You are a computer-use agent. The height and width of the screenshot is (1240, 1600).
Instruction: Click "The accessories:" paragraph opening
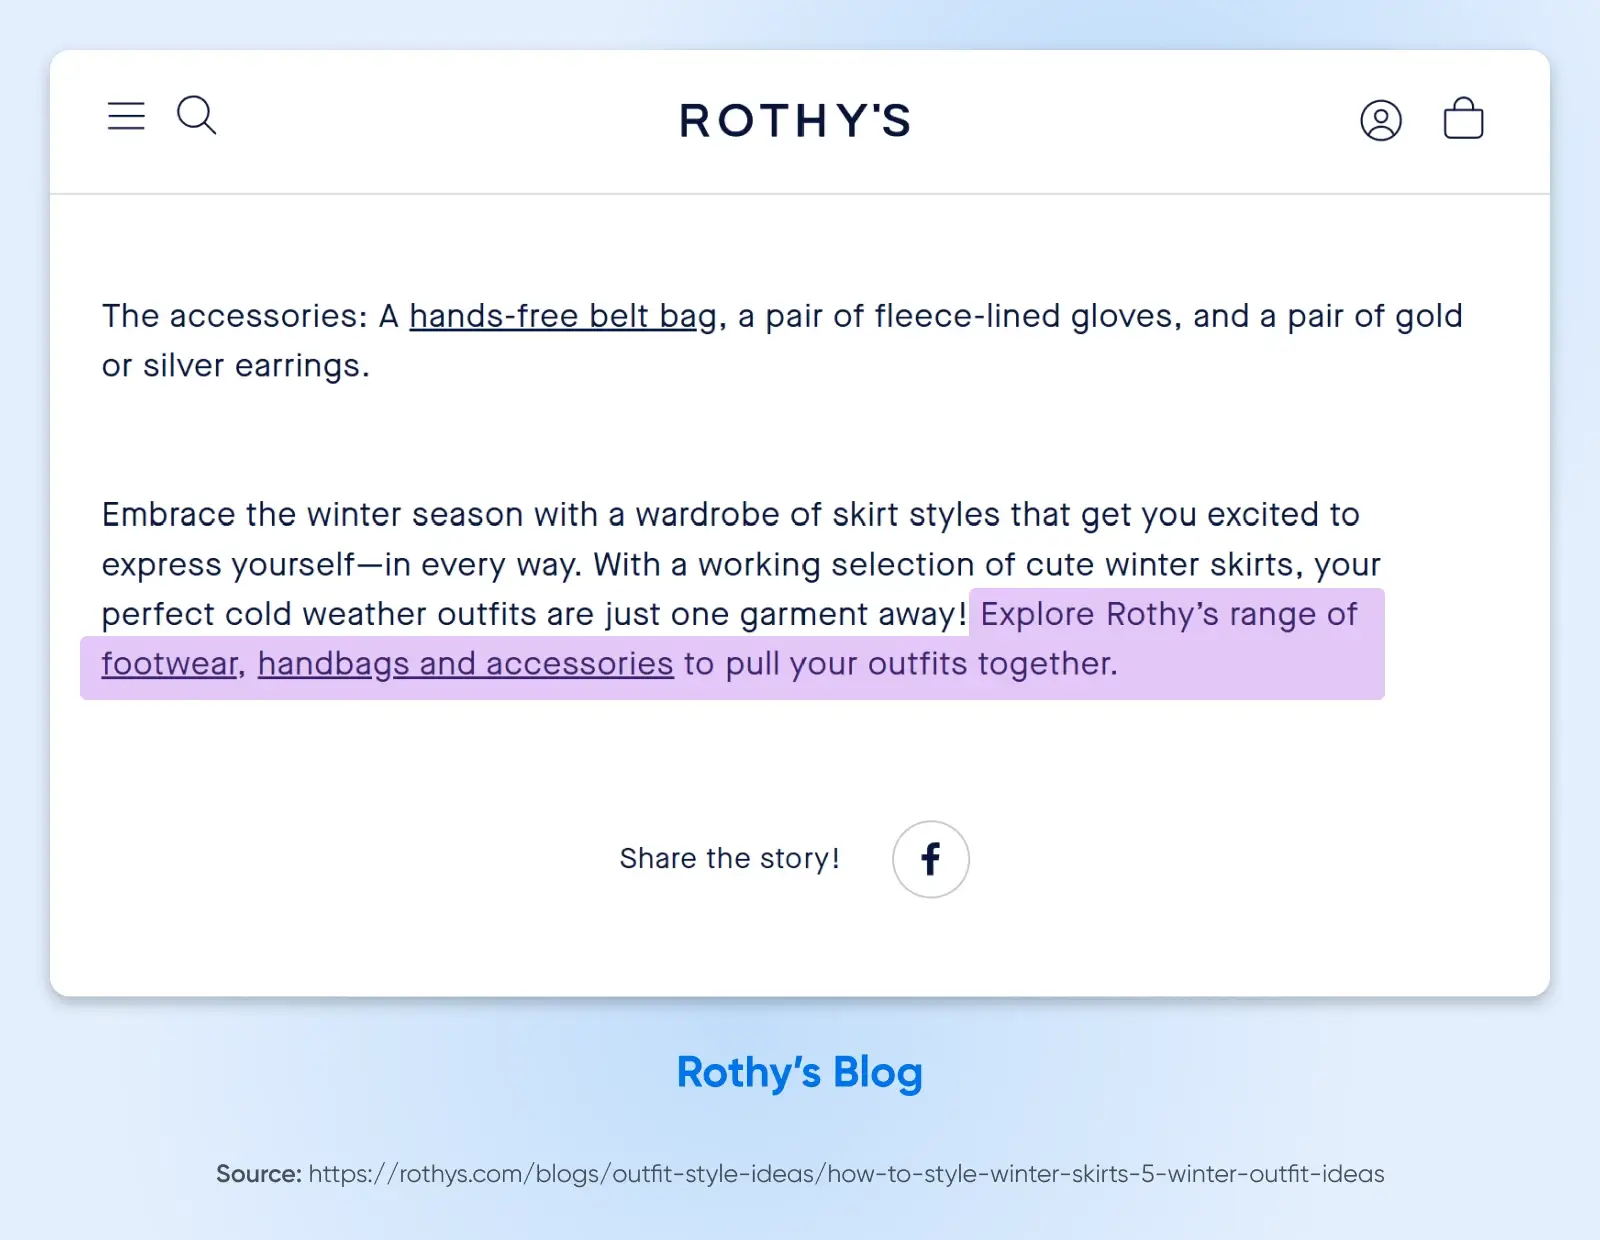pos(234,316)
